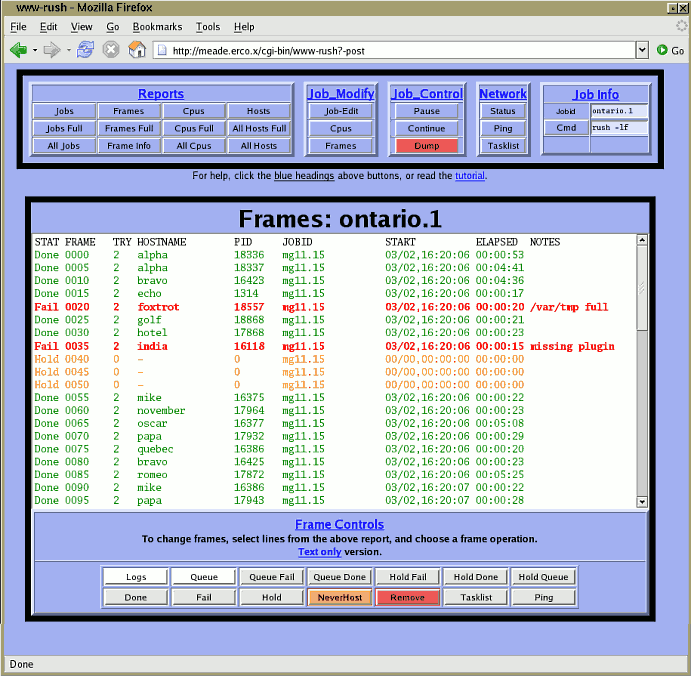Image resolution: width=691 pixels, height=676 pixels.
Task: Open the Help menu
Action: 244,27
